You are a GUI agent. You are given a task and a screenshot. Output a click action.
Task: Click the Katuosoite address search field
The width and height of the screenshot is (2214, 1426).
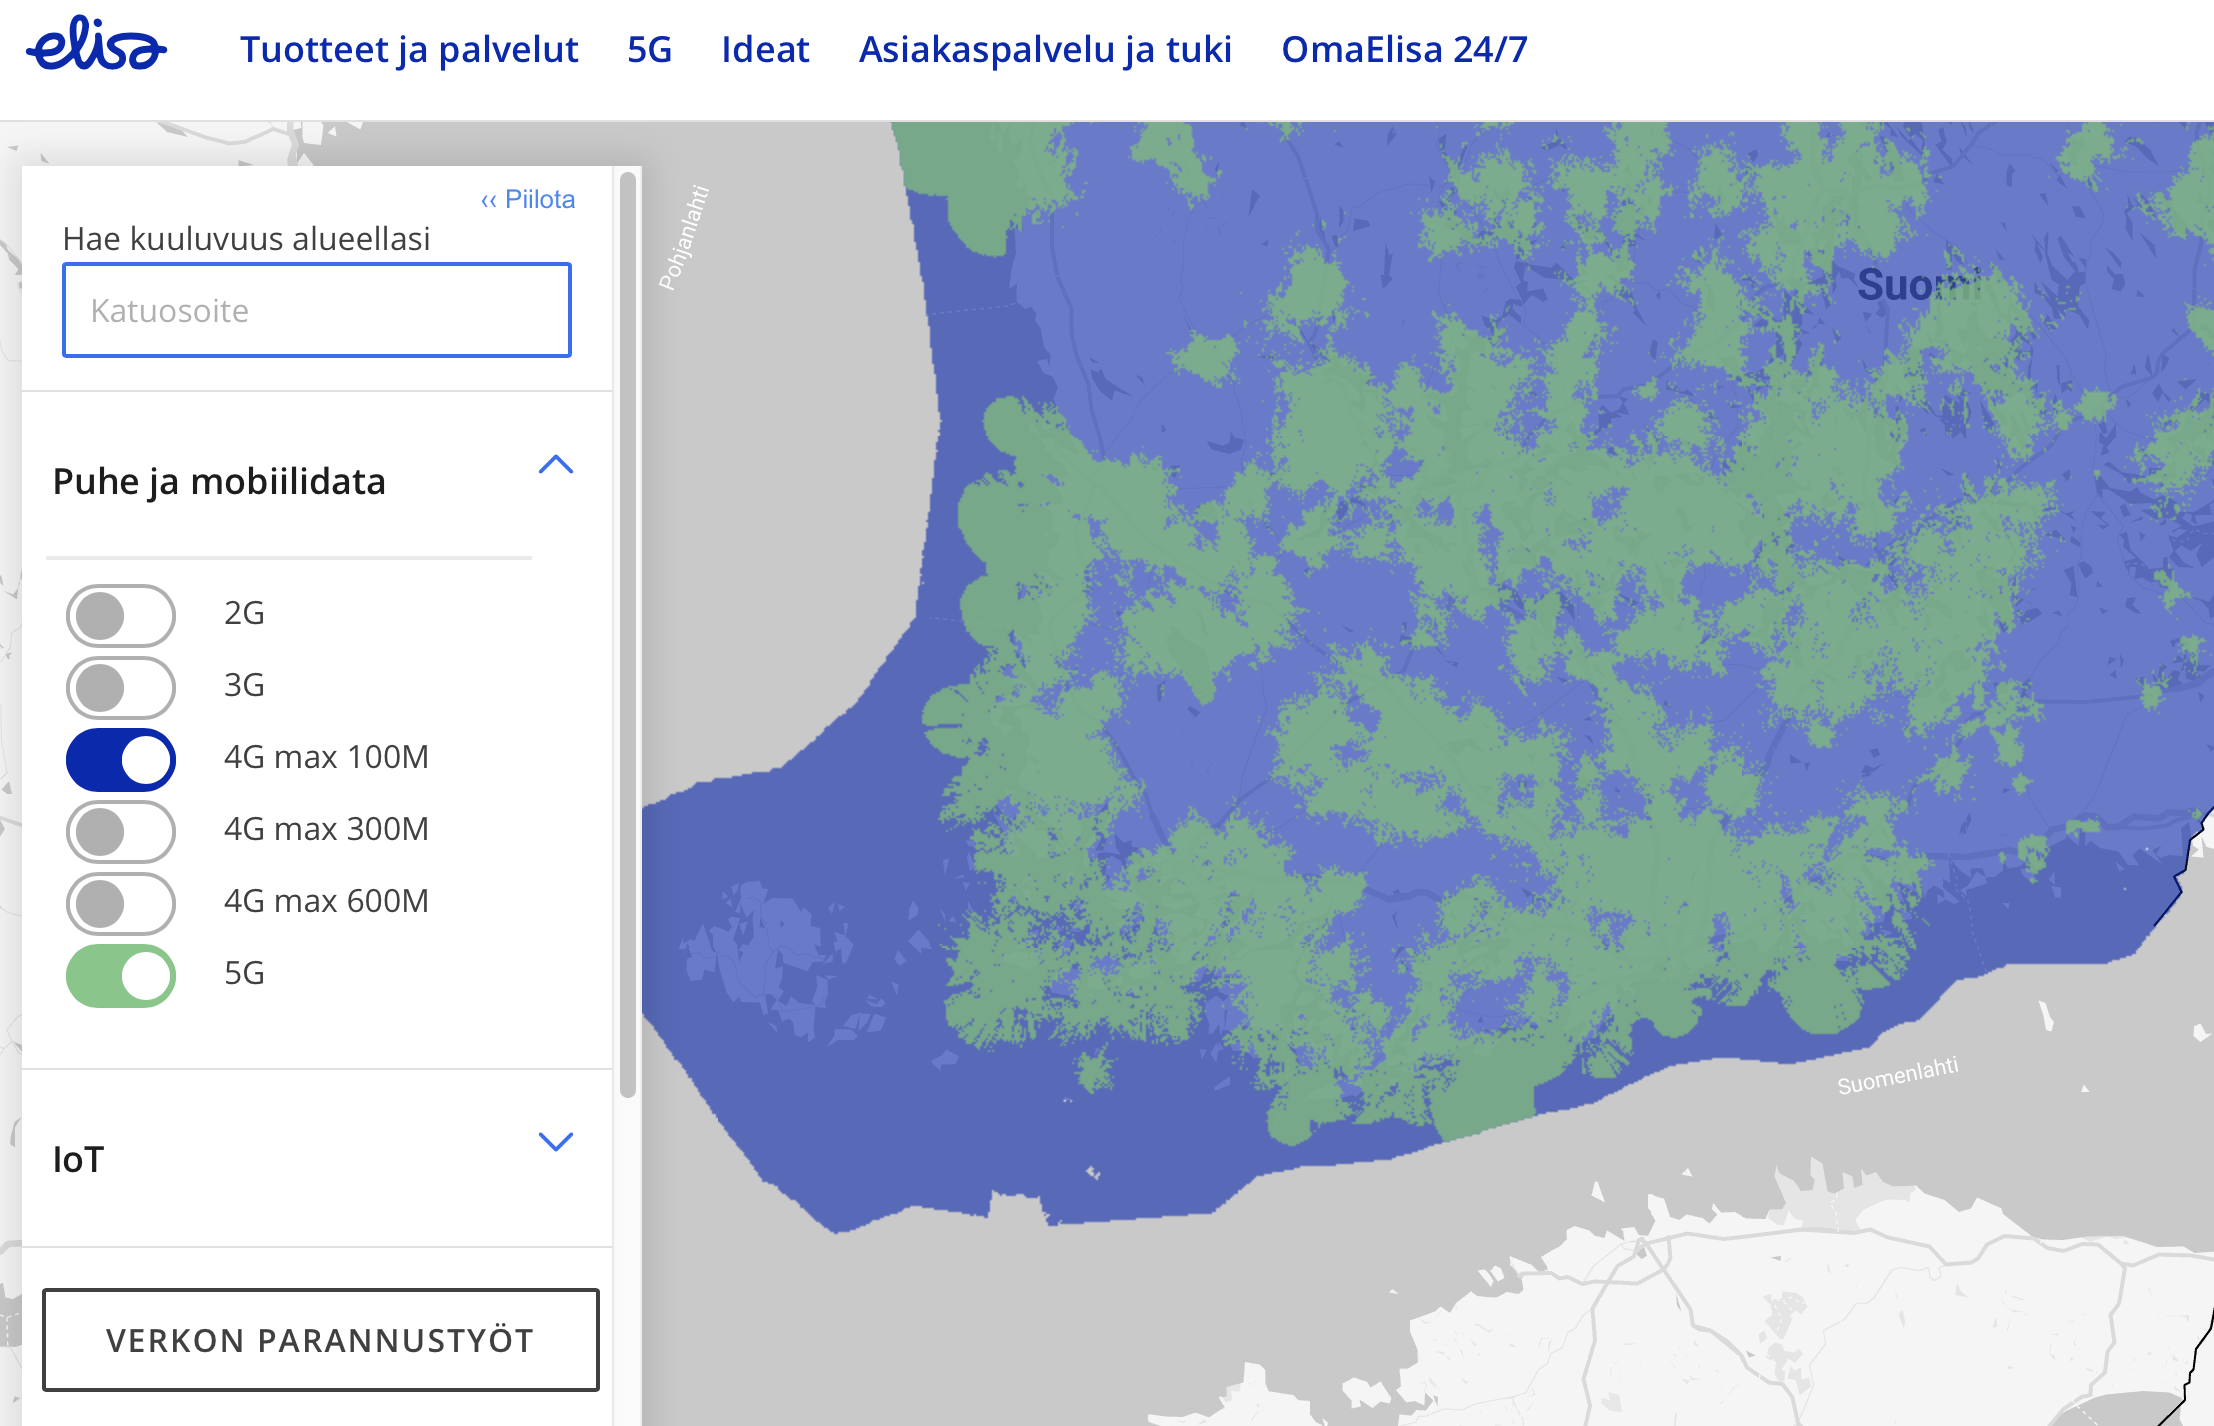coord(316,310)
